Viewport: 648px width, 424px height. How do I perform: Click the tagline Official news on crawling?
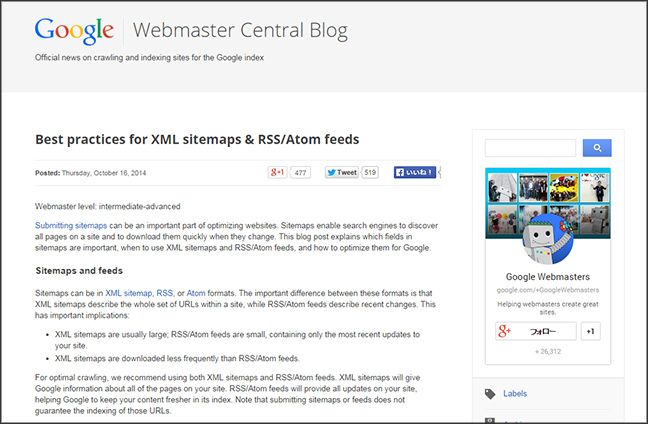(149, 57)
